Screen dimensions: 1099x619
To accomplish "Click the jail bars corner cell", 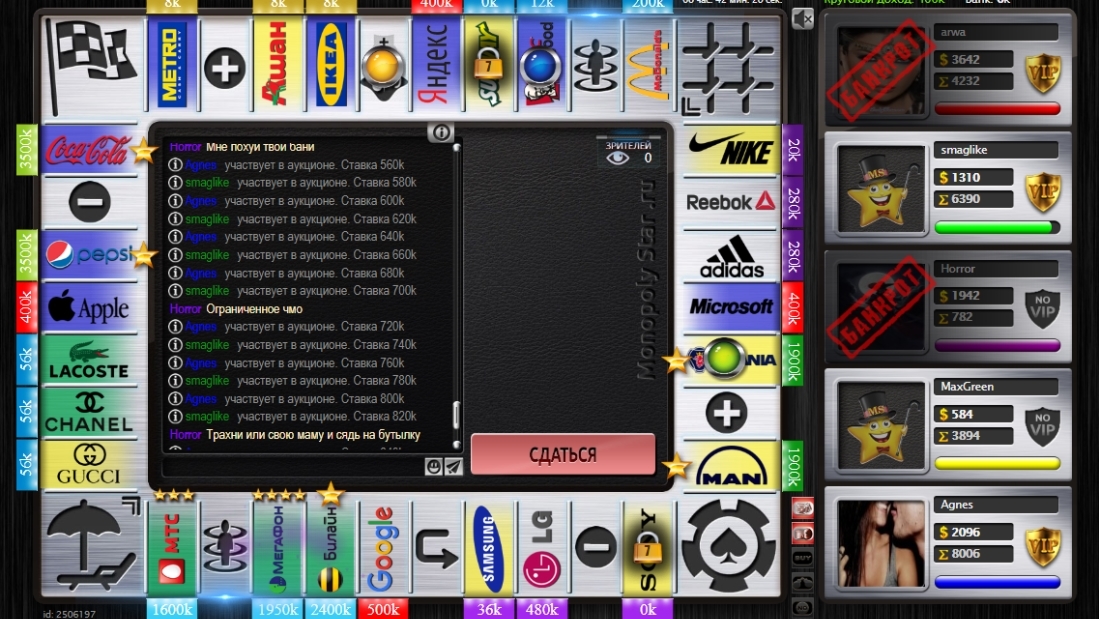I will 729,67.
